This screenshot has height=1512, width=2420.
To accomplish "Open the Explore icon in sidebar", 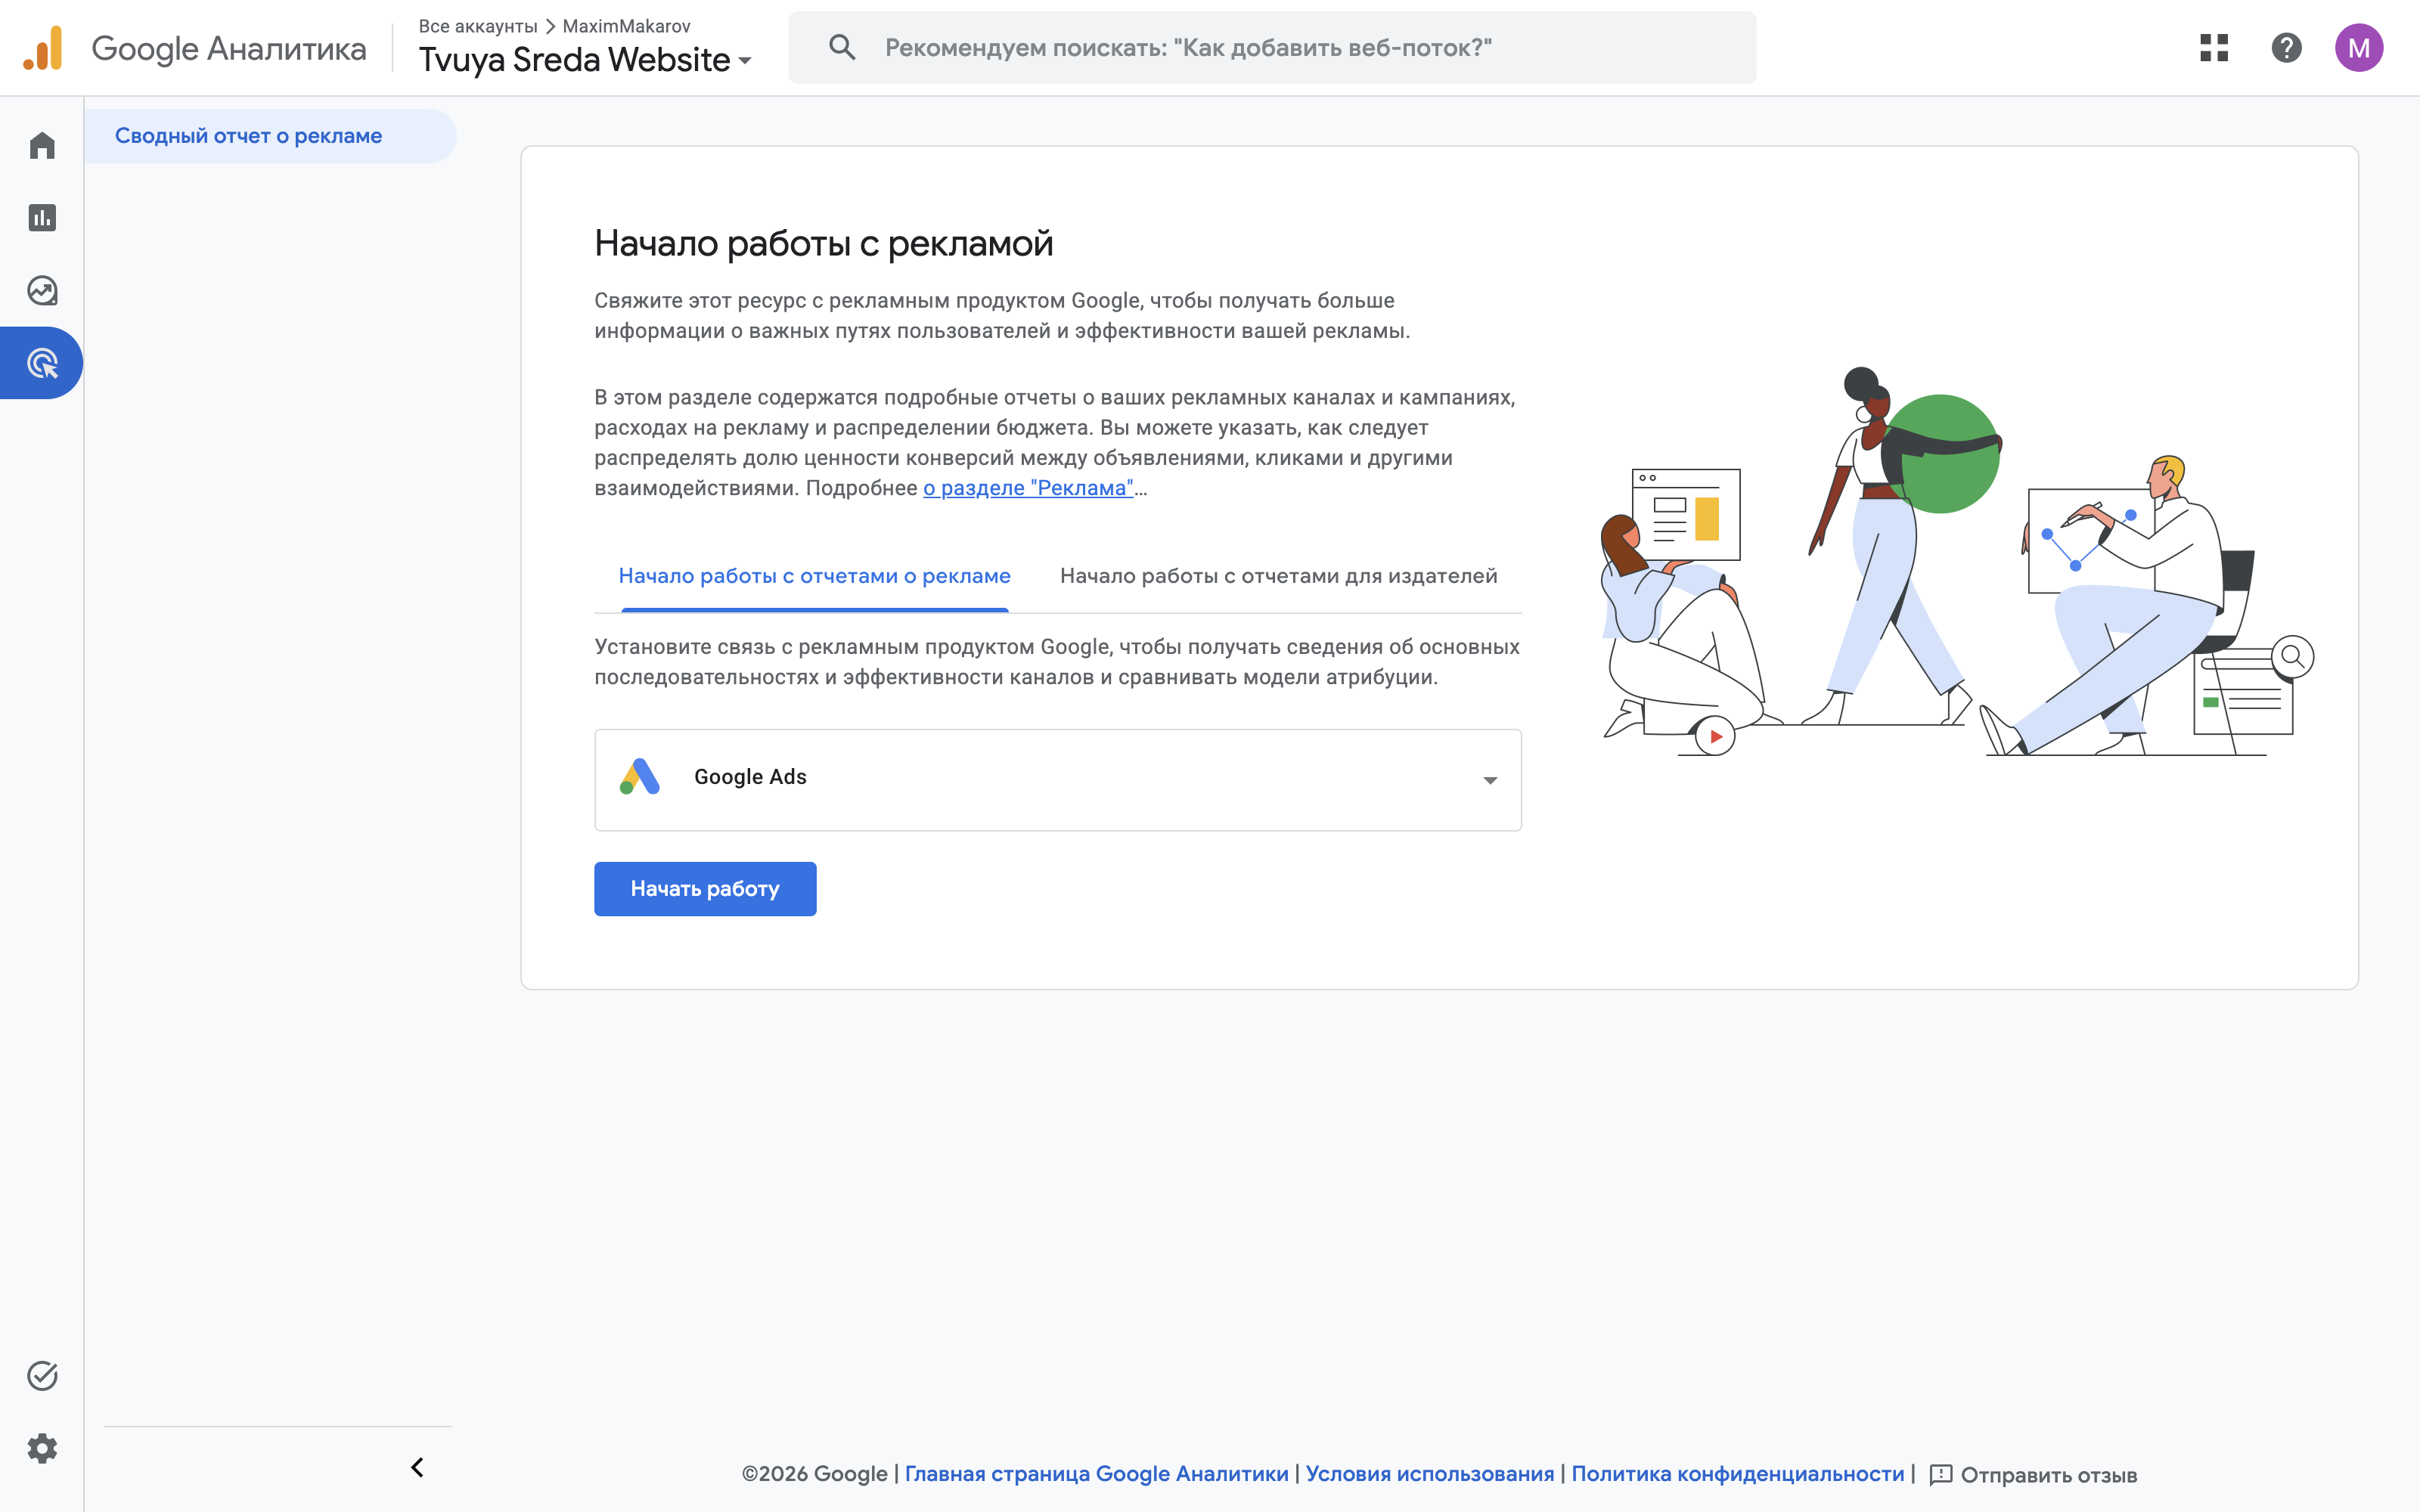I will tap(42, 291).
